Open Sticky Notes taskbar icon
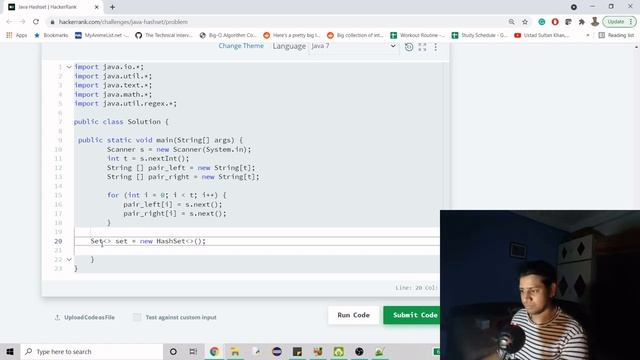Viewport: 640px width, 360px height. (x=298, y=351)
